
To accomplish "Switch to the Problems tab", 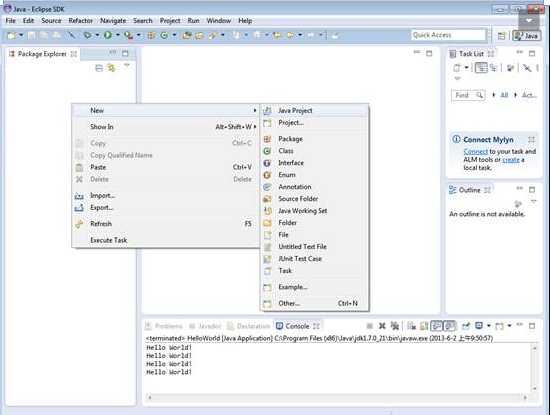I will pos(164,326).
